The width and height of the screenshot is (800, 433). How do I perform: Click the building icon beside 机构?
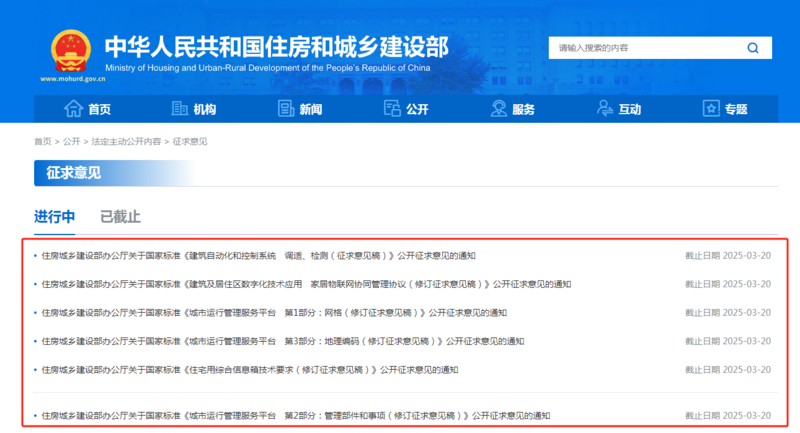pyautogui.click(x=179, y=109)
